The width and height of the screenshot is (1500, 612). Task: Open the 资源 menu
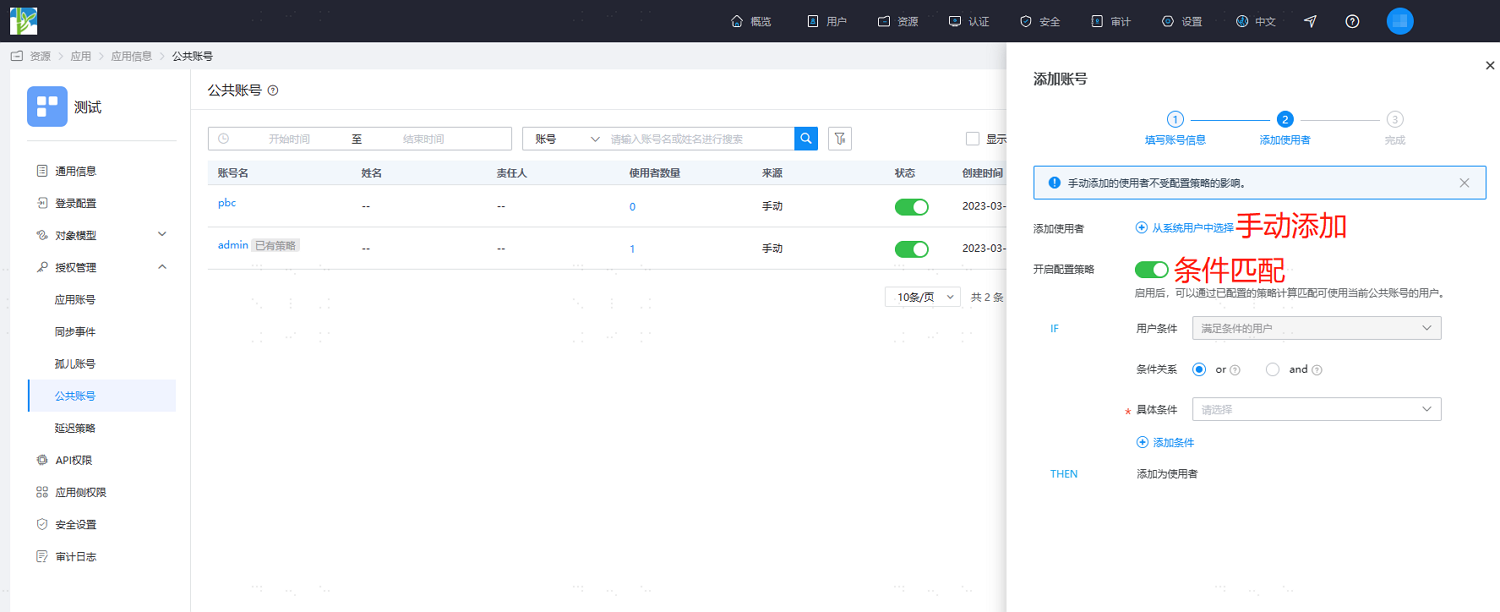898,21
